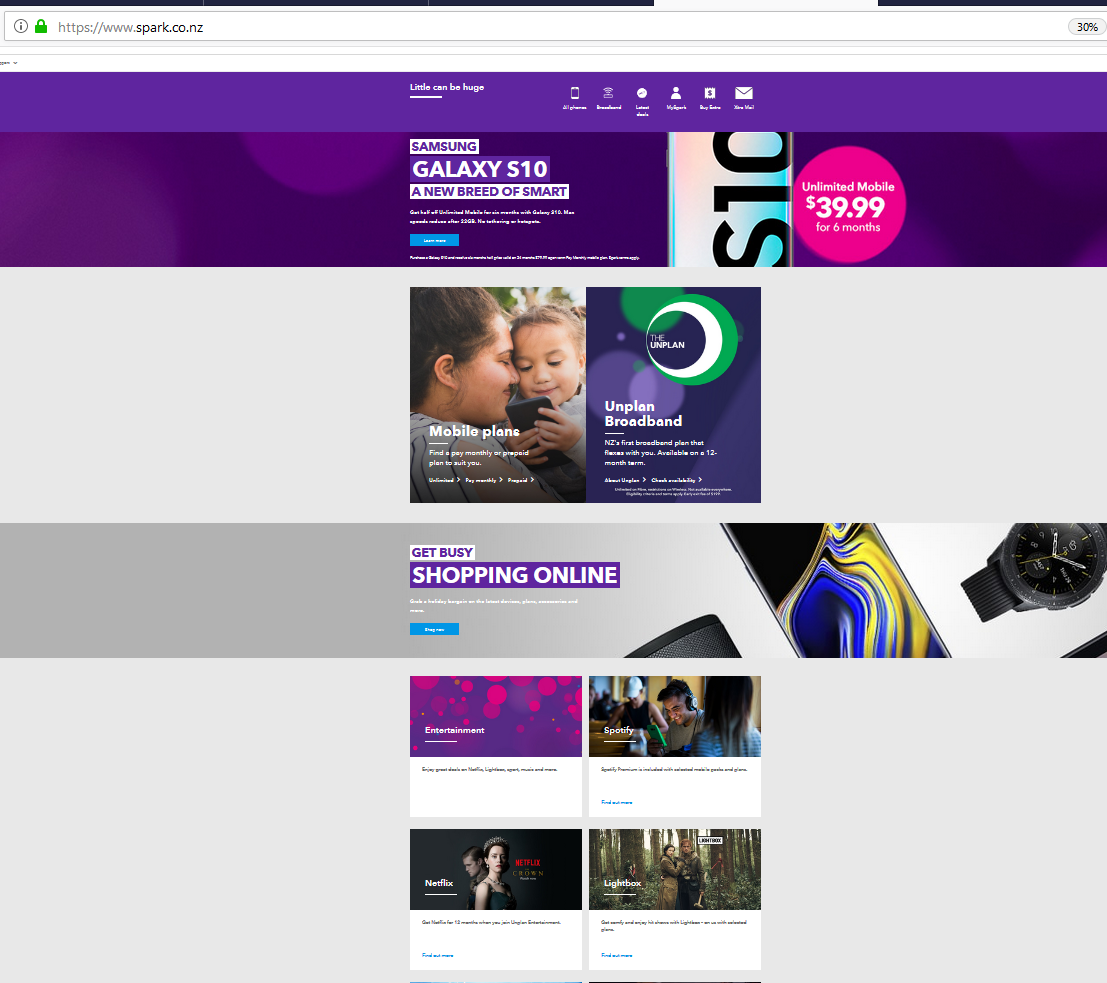The width and height of the screenshot is (1107, 983).
Task: Open the All phones icon
Action: point(575,93)
